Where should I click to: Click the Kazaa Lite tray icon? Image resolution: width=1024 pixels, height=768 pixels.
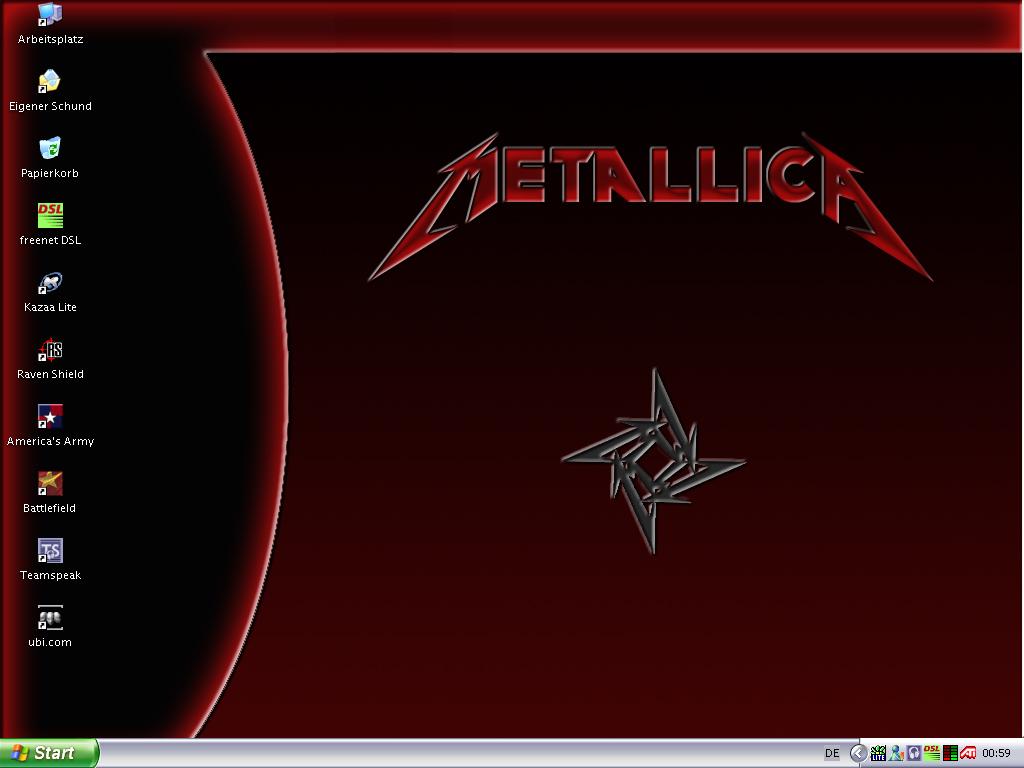click(878, 753)
